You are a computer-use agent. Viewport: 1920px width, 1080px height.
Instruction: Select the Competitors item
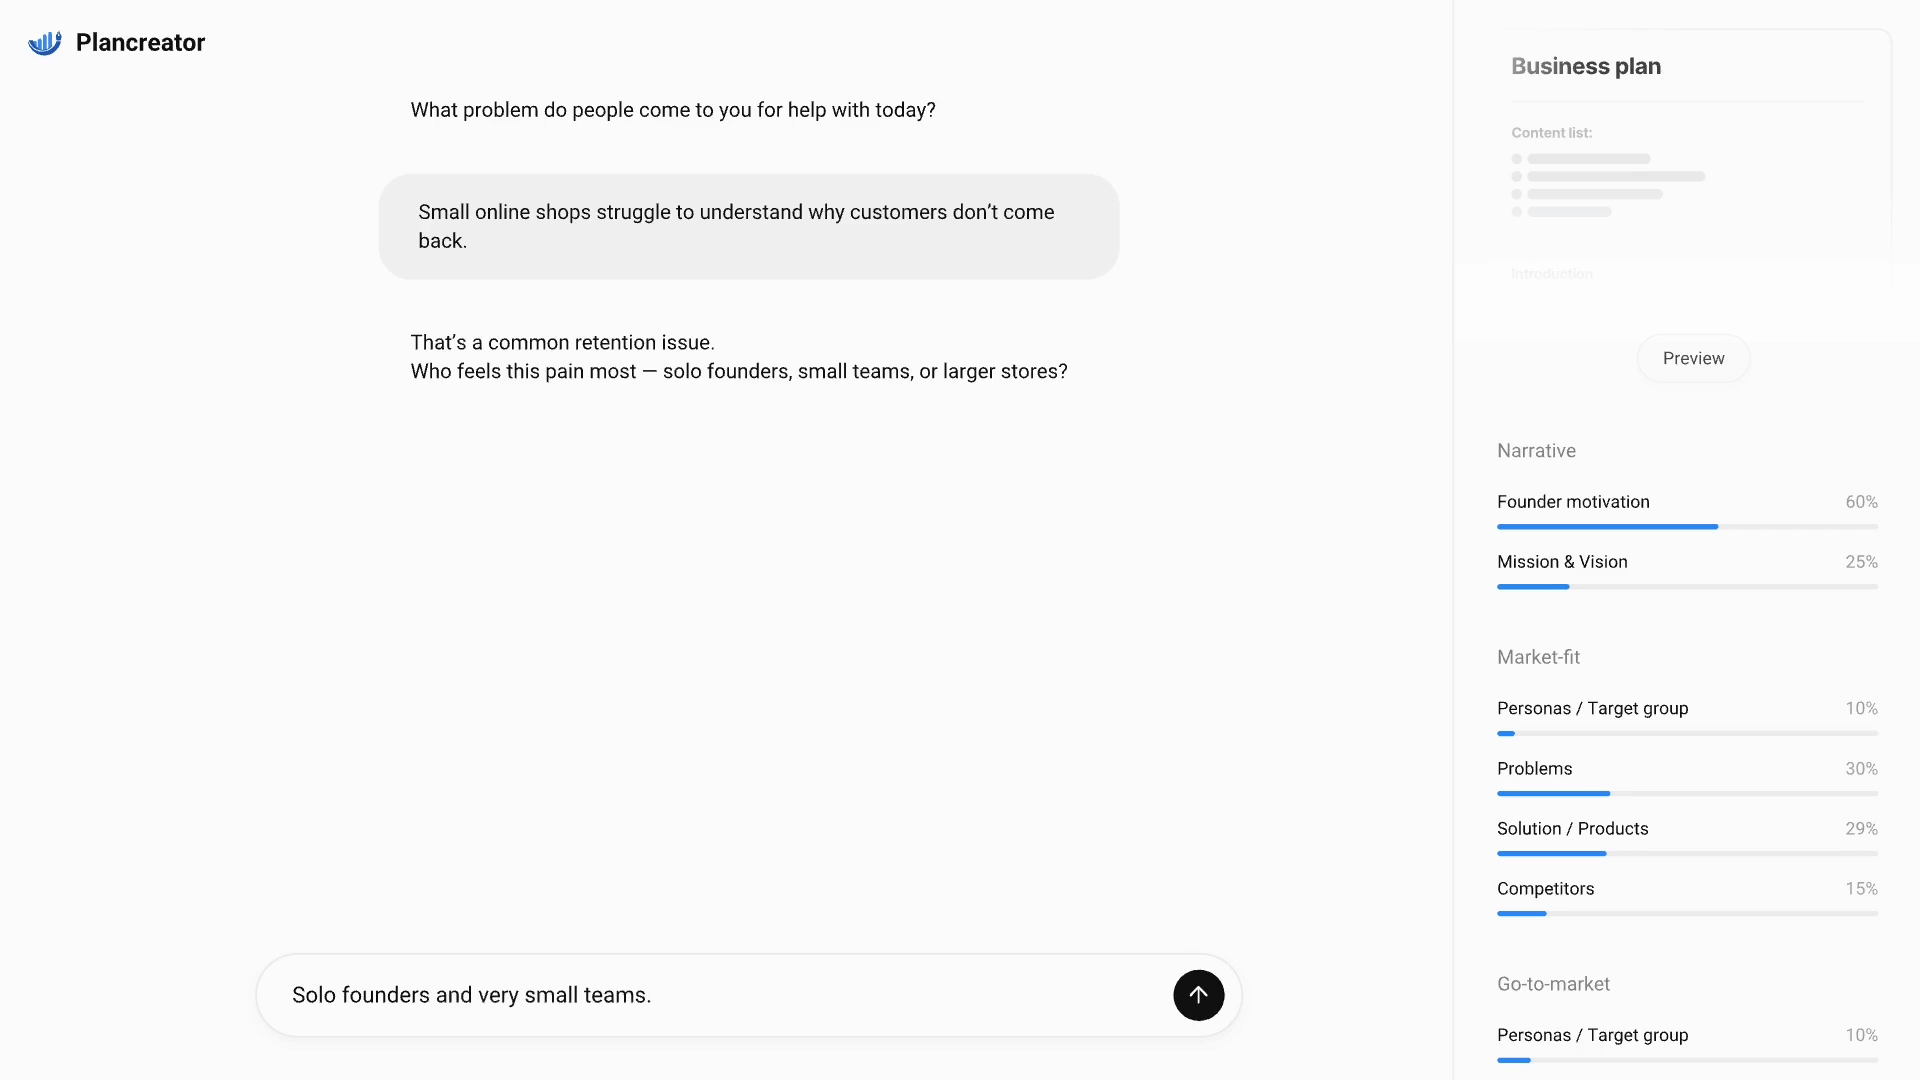coord(1545,889)
